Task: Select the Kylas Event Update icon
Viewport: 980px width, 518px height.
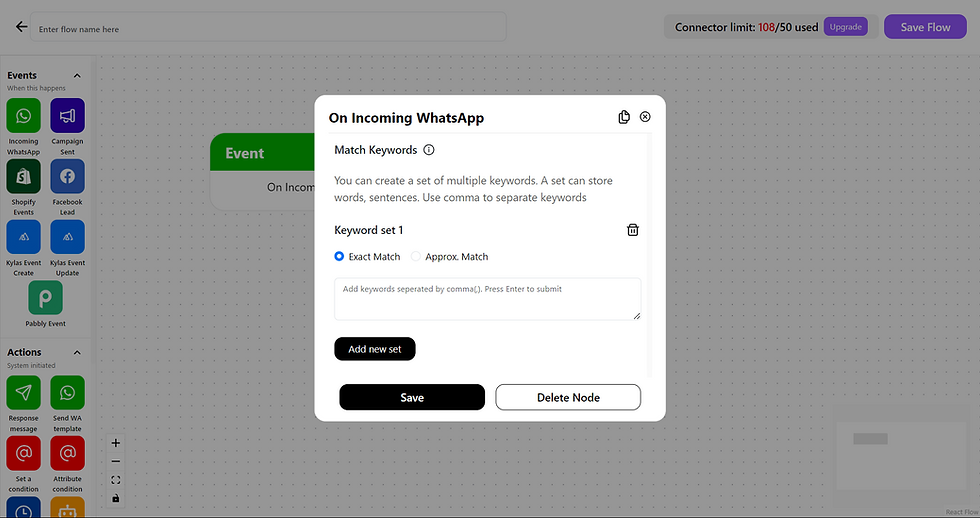Action: [68, 237]
